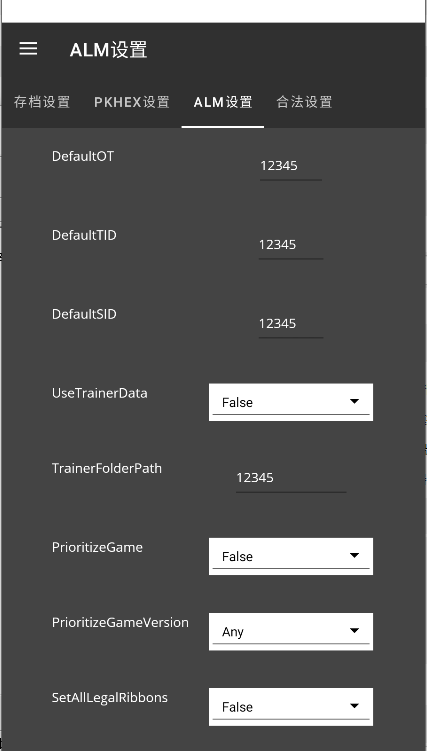Edit the TrainerFolderPath field
427x751 pixels.
coord(291,478)
